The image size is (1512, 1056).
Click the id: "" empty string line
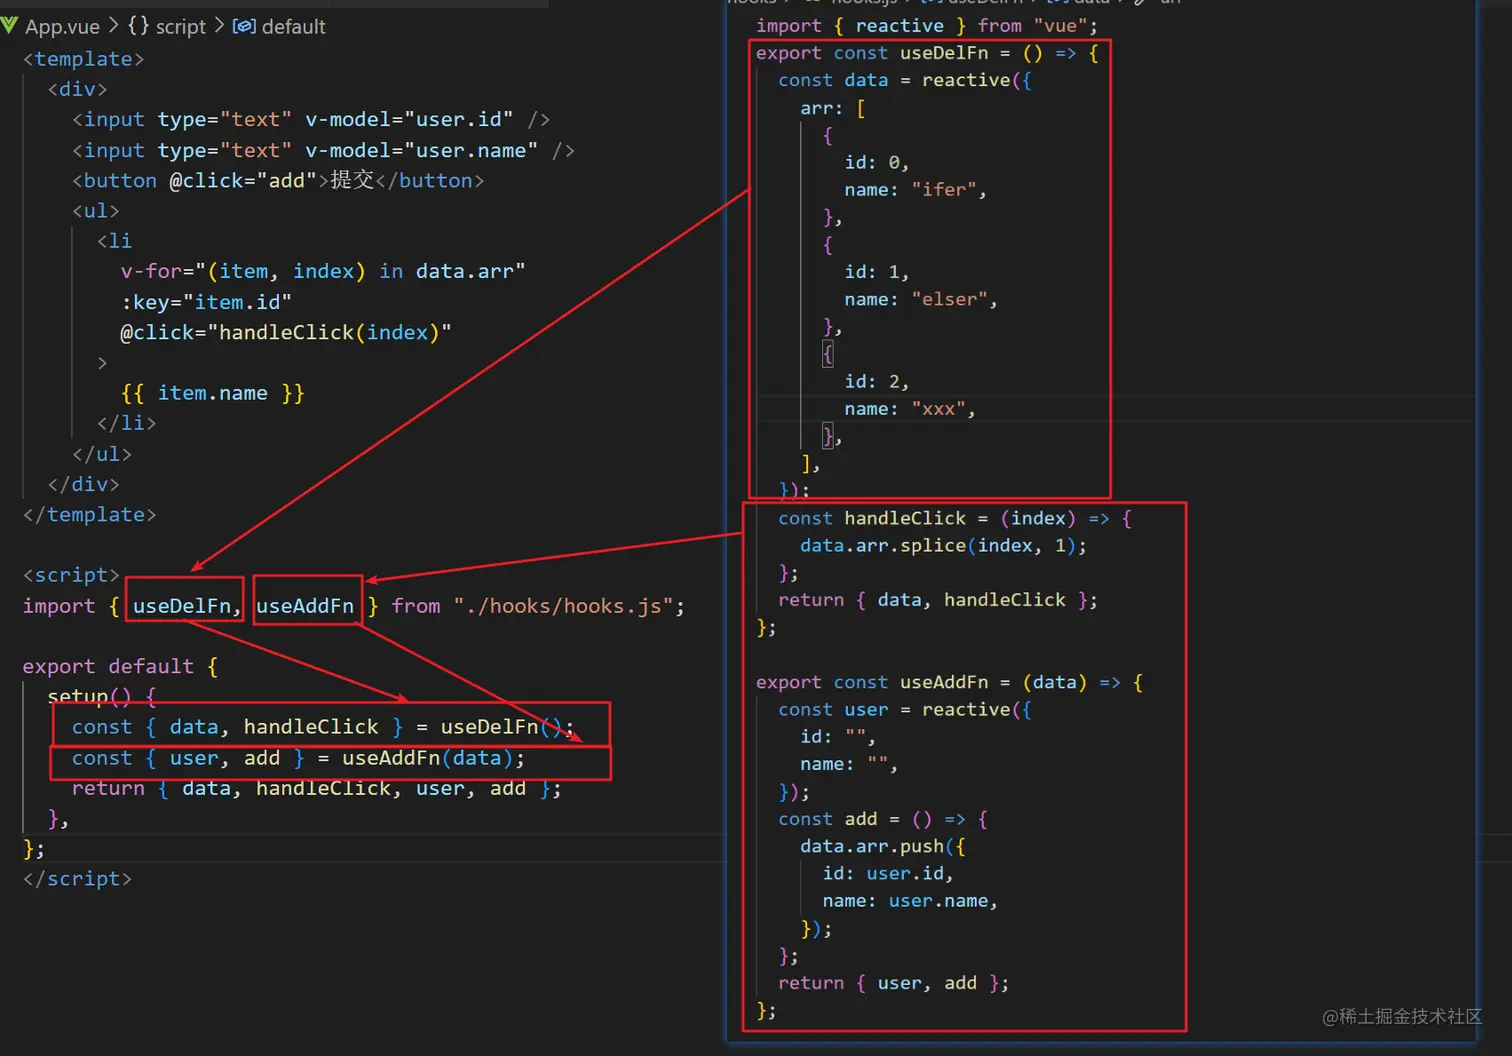838,737
